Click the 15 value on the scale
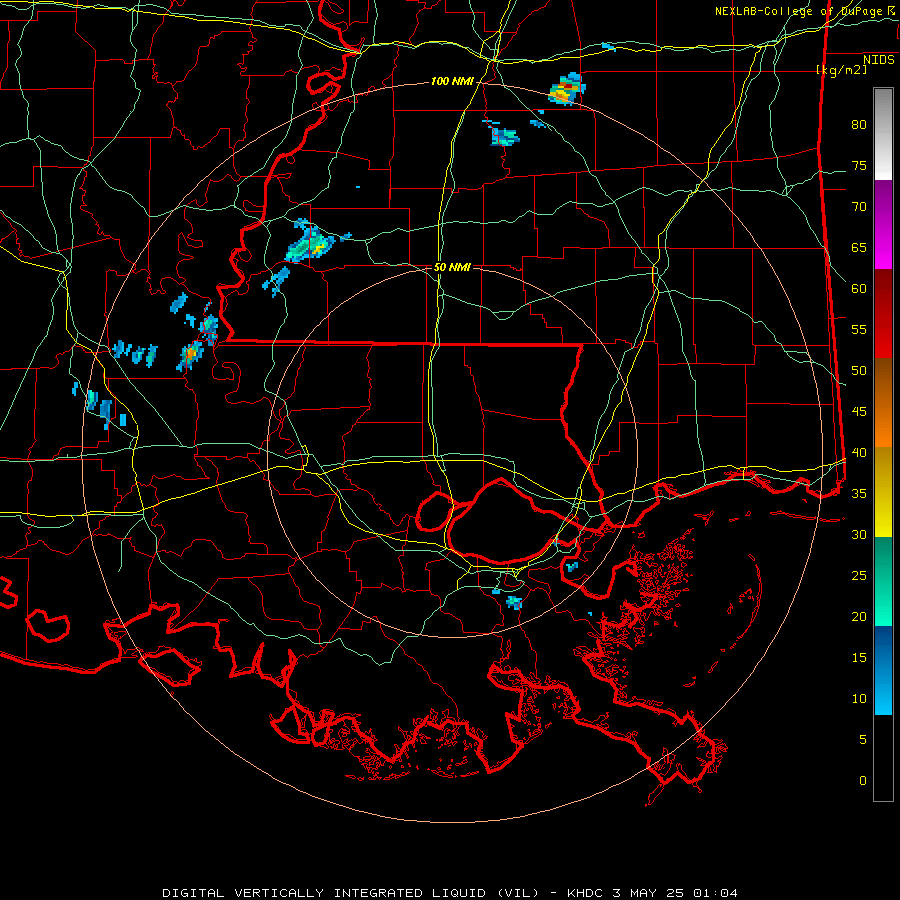This screenshot has width=900, height=900. (x=859, y=657)
